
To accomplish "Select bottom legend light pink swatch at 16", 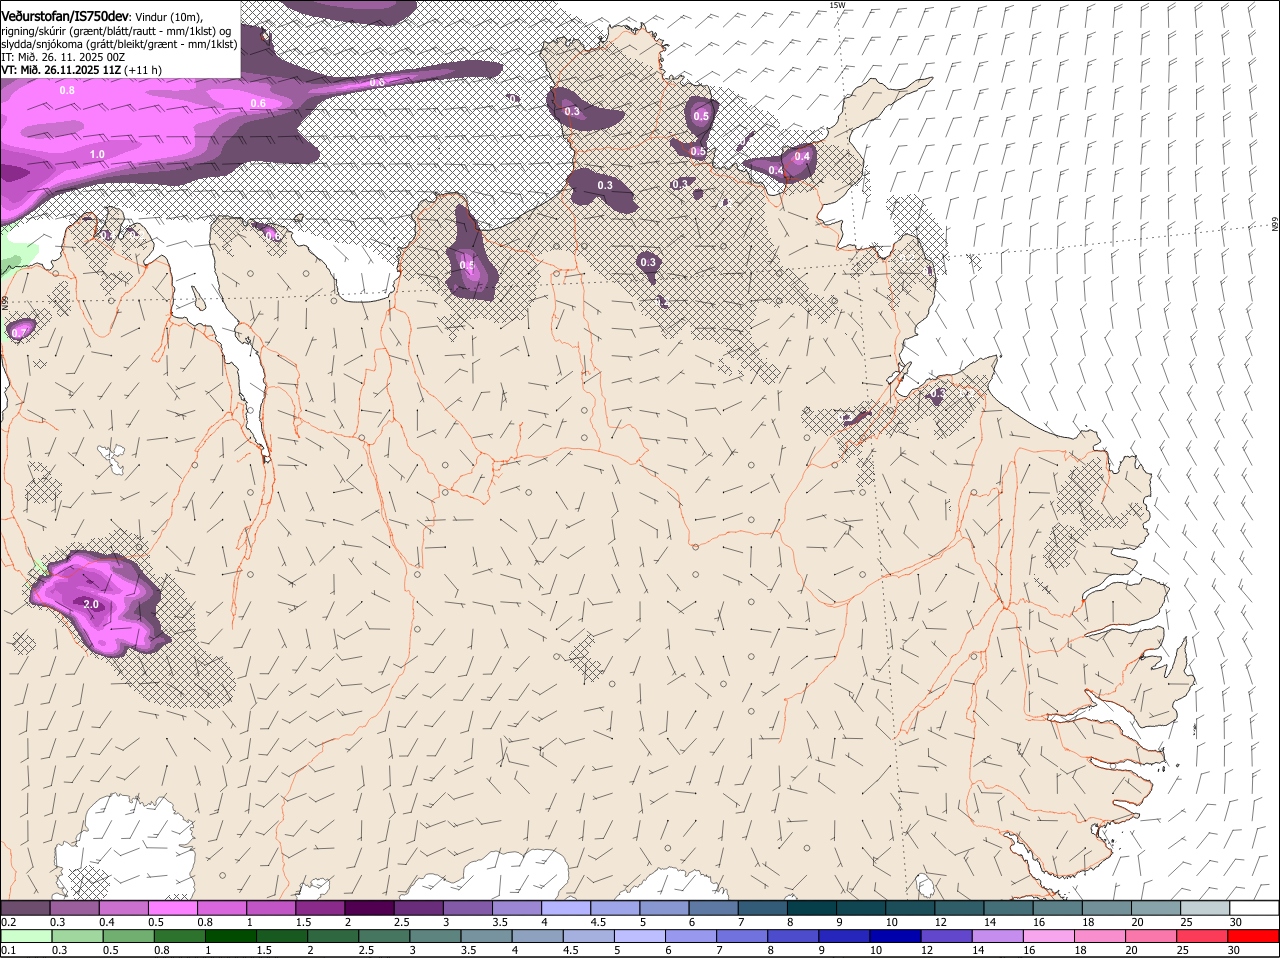I will (x=1050, y=936).
